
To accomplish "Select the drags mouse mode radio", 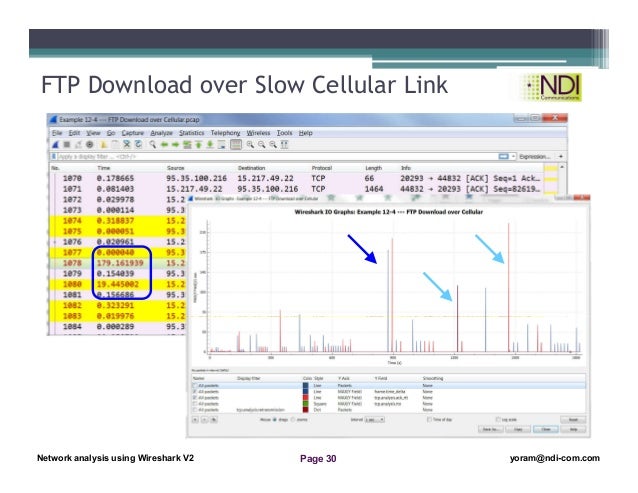I will pos(275,419).
